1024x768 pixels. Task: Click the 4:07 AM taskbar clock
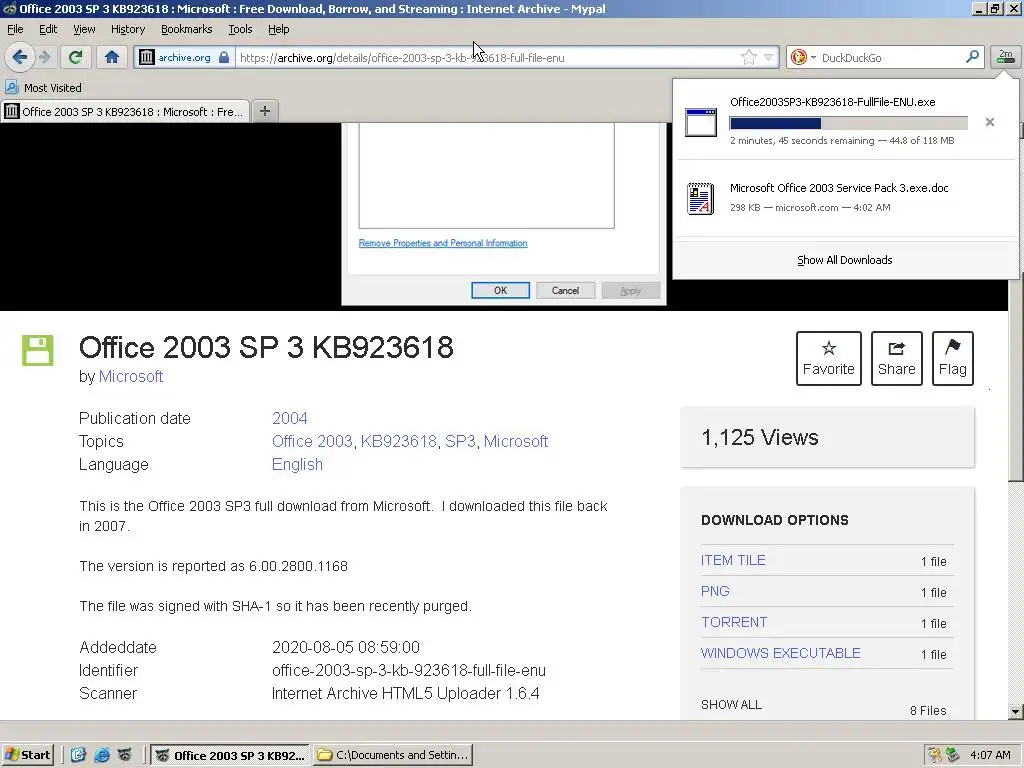click(990, 755)
